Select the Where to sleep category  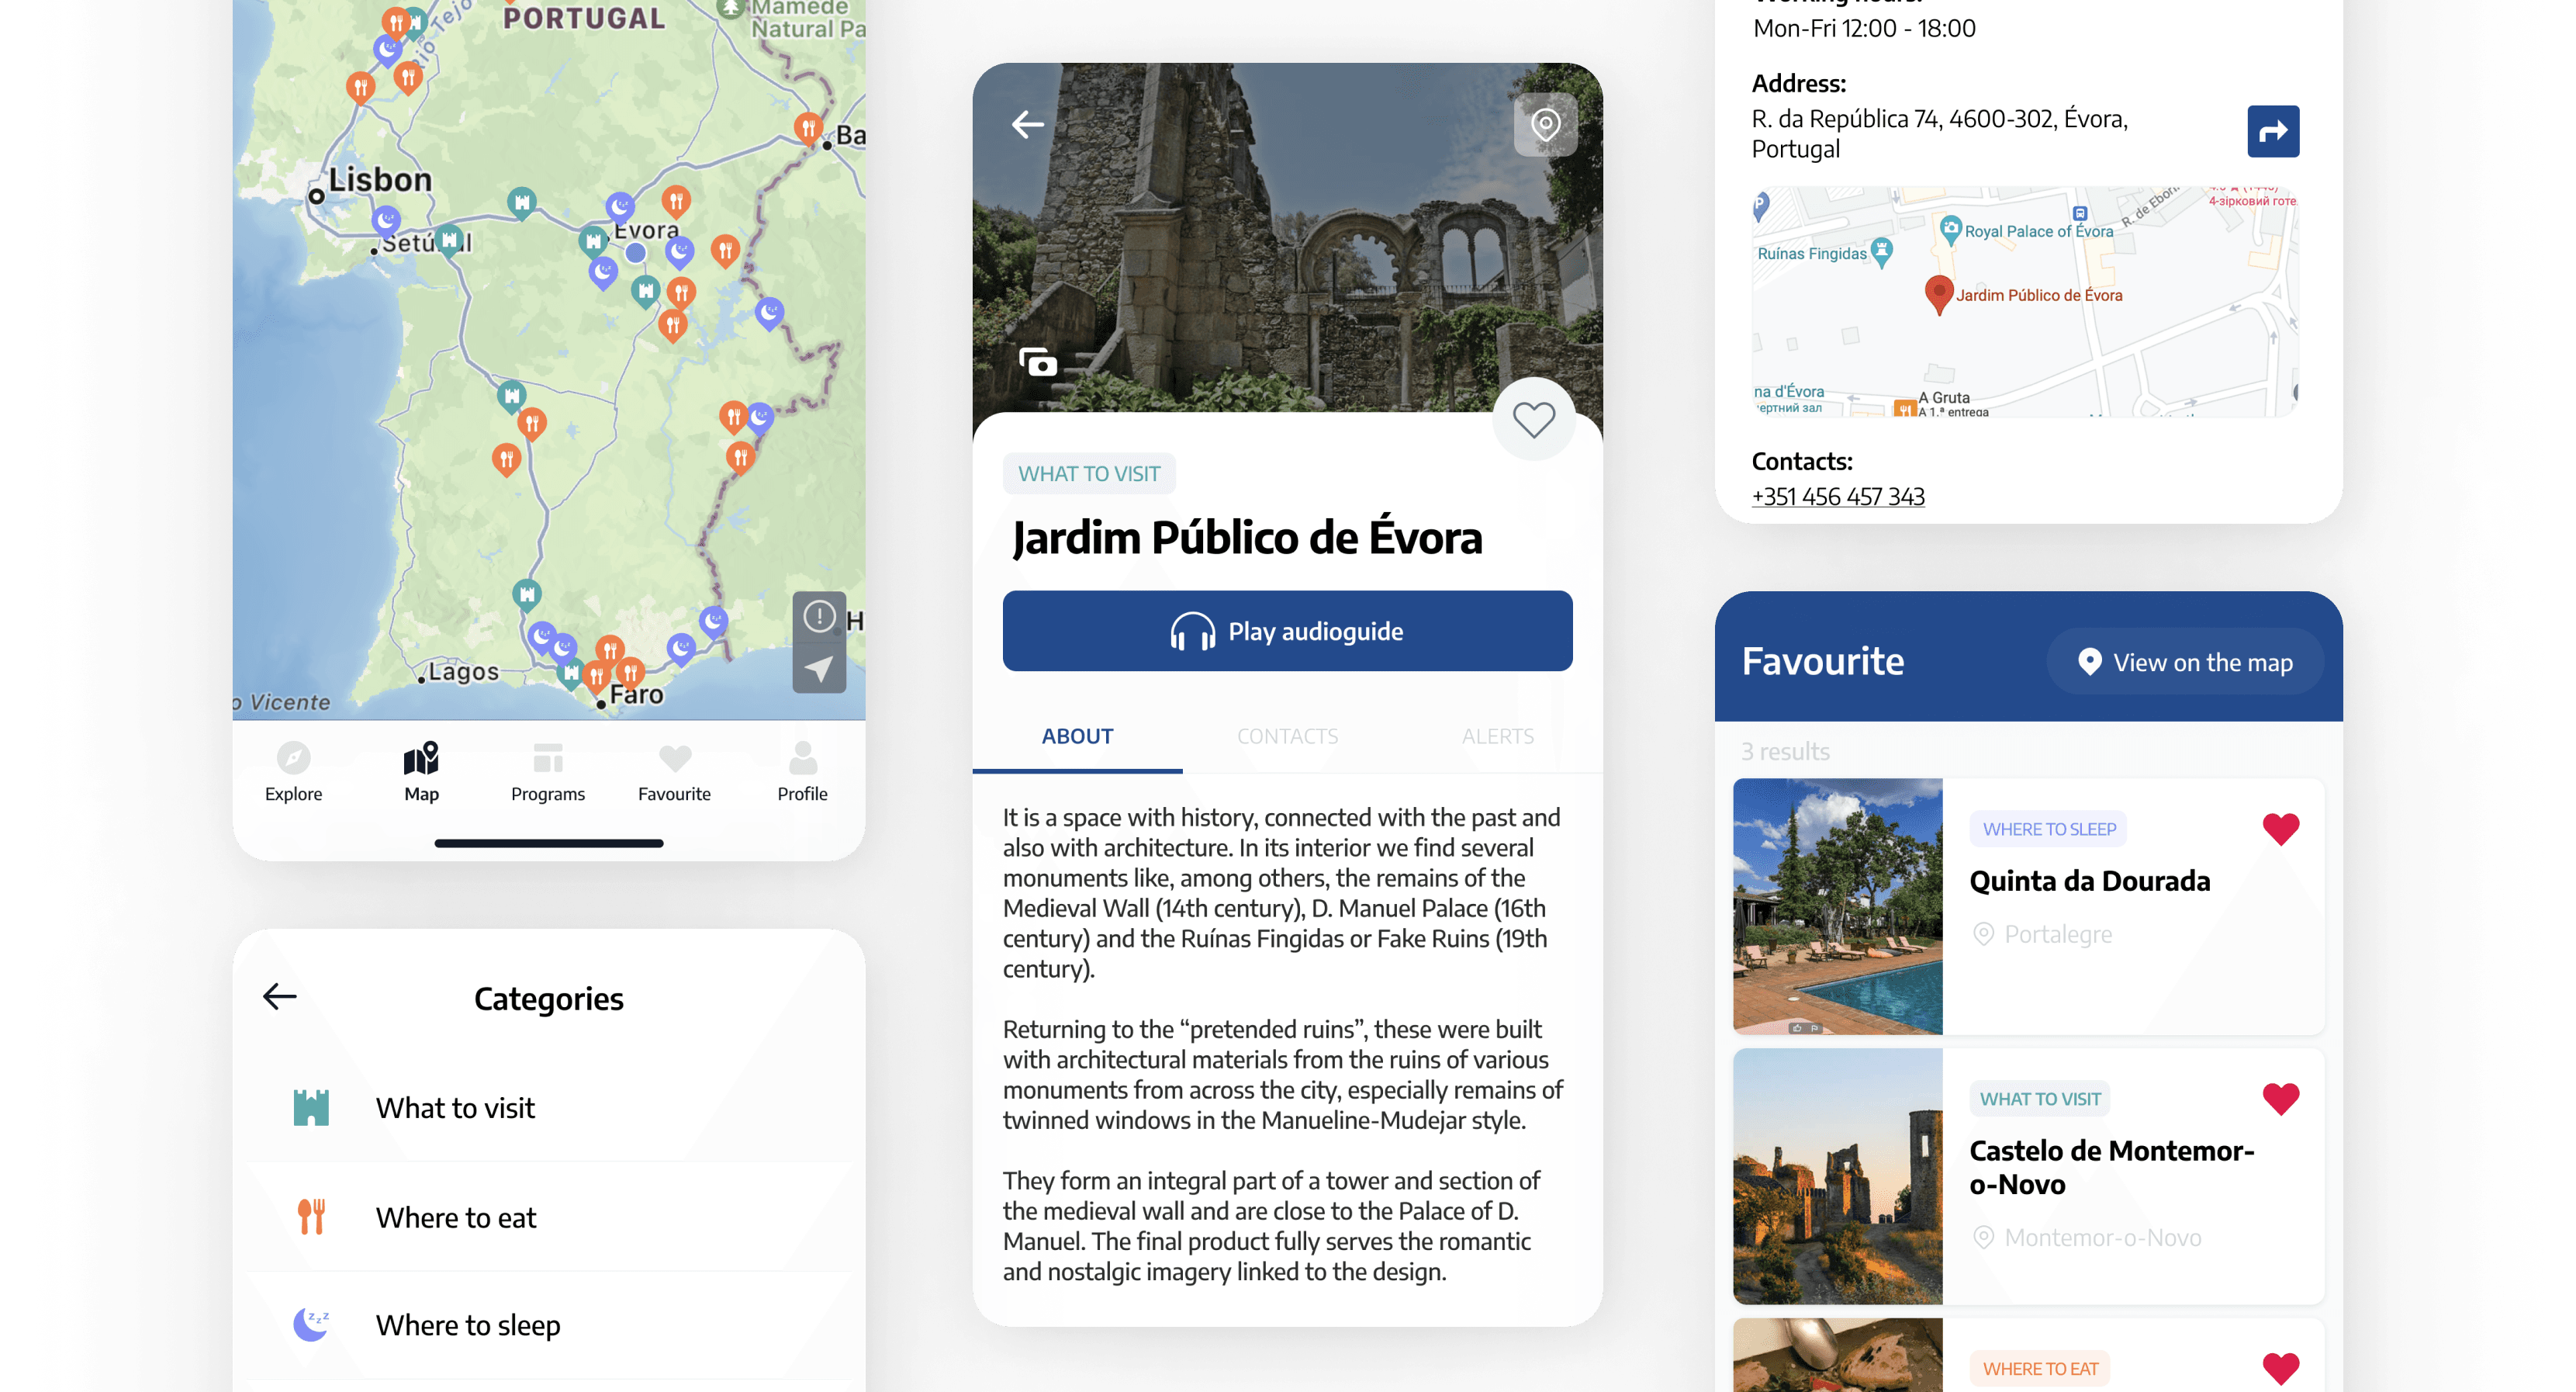[548, 1325]
